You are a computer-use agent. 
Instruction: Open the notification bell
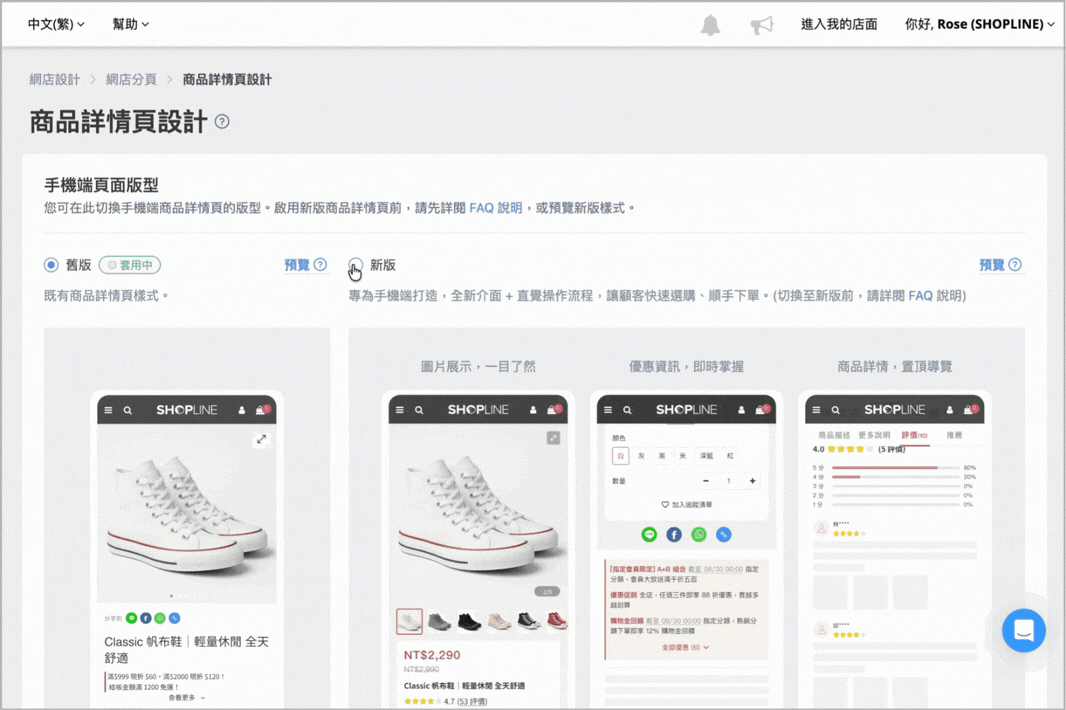(x=710, y=25)
